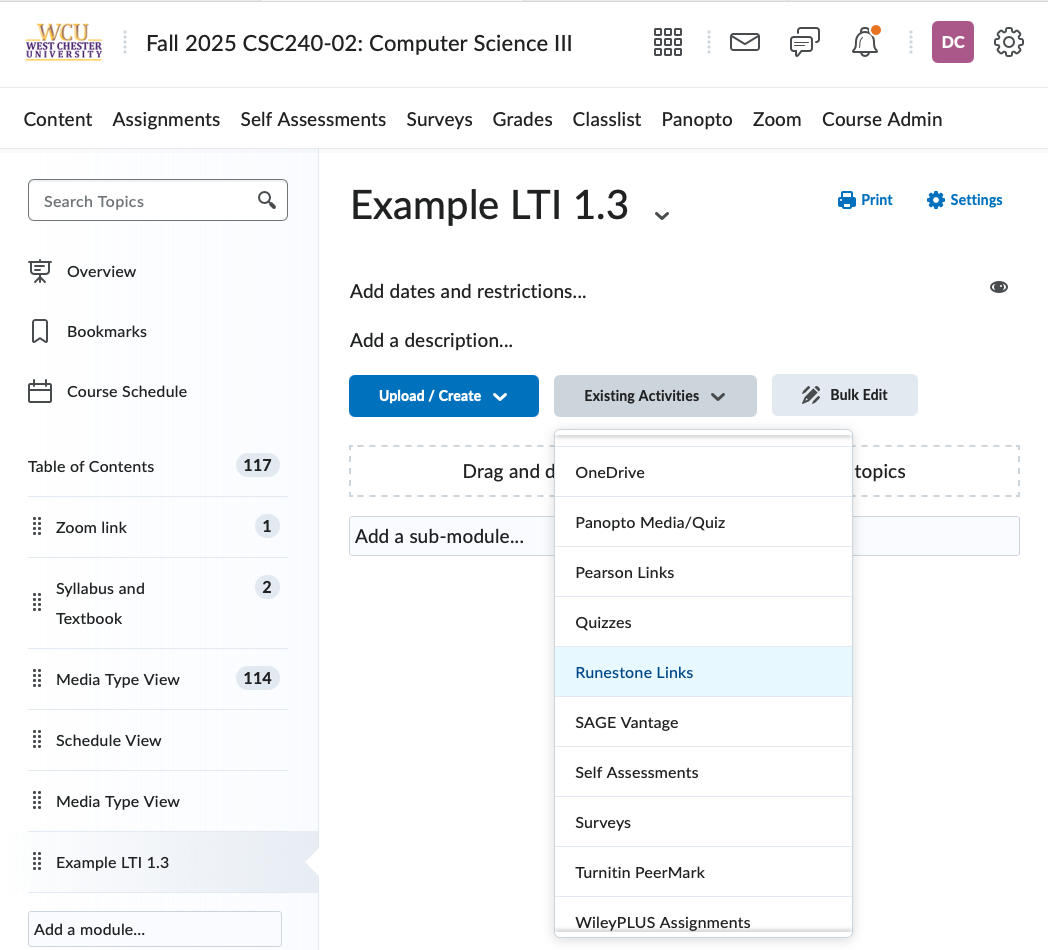Collapse the Existing Activities dropdown
The image size is (1048, 950).
654,396
